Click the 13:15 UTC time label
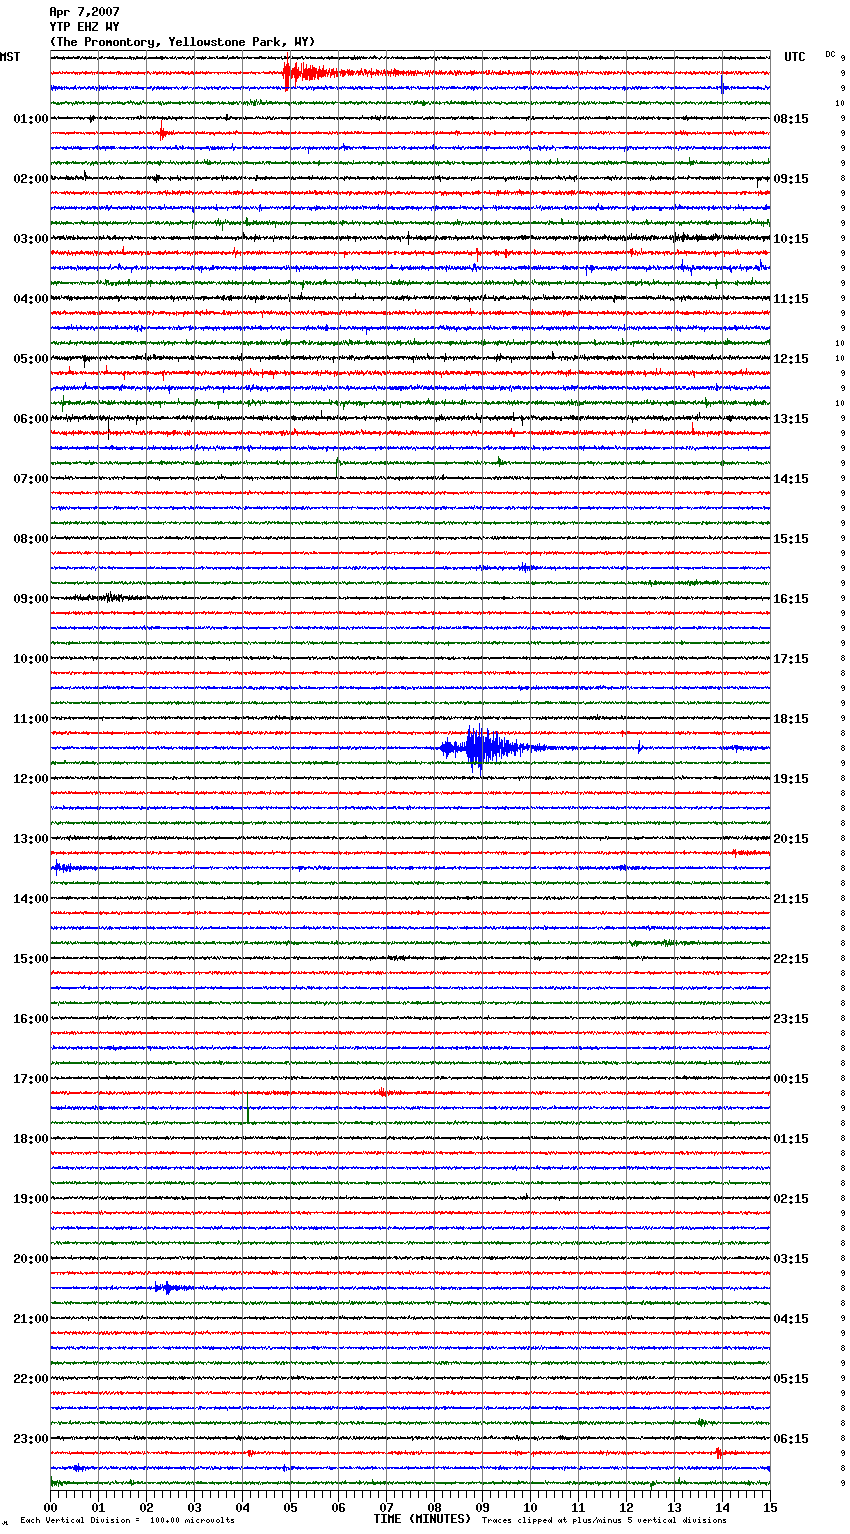 [x=791, y=419]
